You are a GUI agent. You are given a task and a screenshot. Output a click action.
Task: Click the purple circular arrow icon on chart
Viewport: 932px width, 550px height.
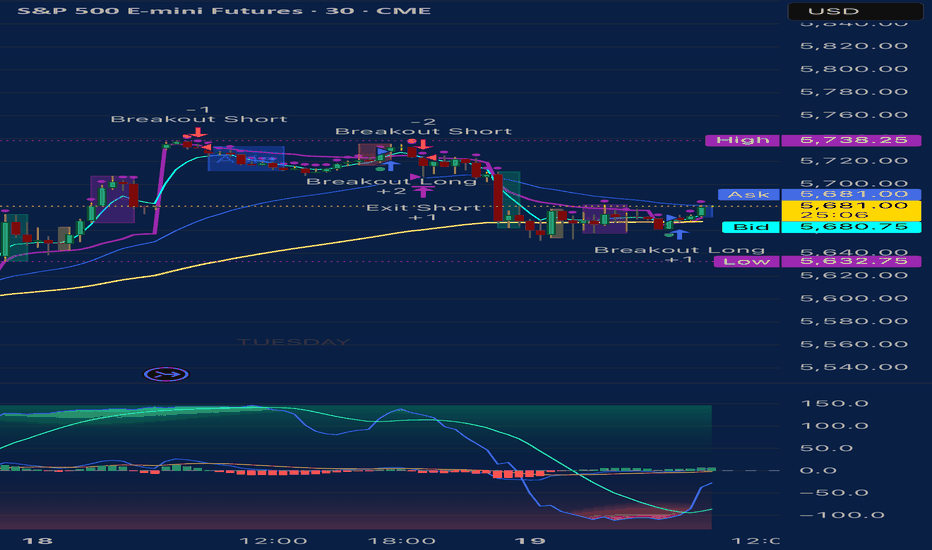click(x=166, y=374)
